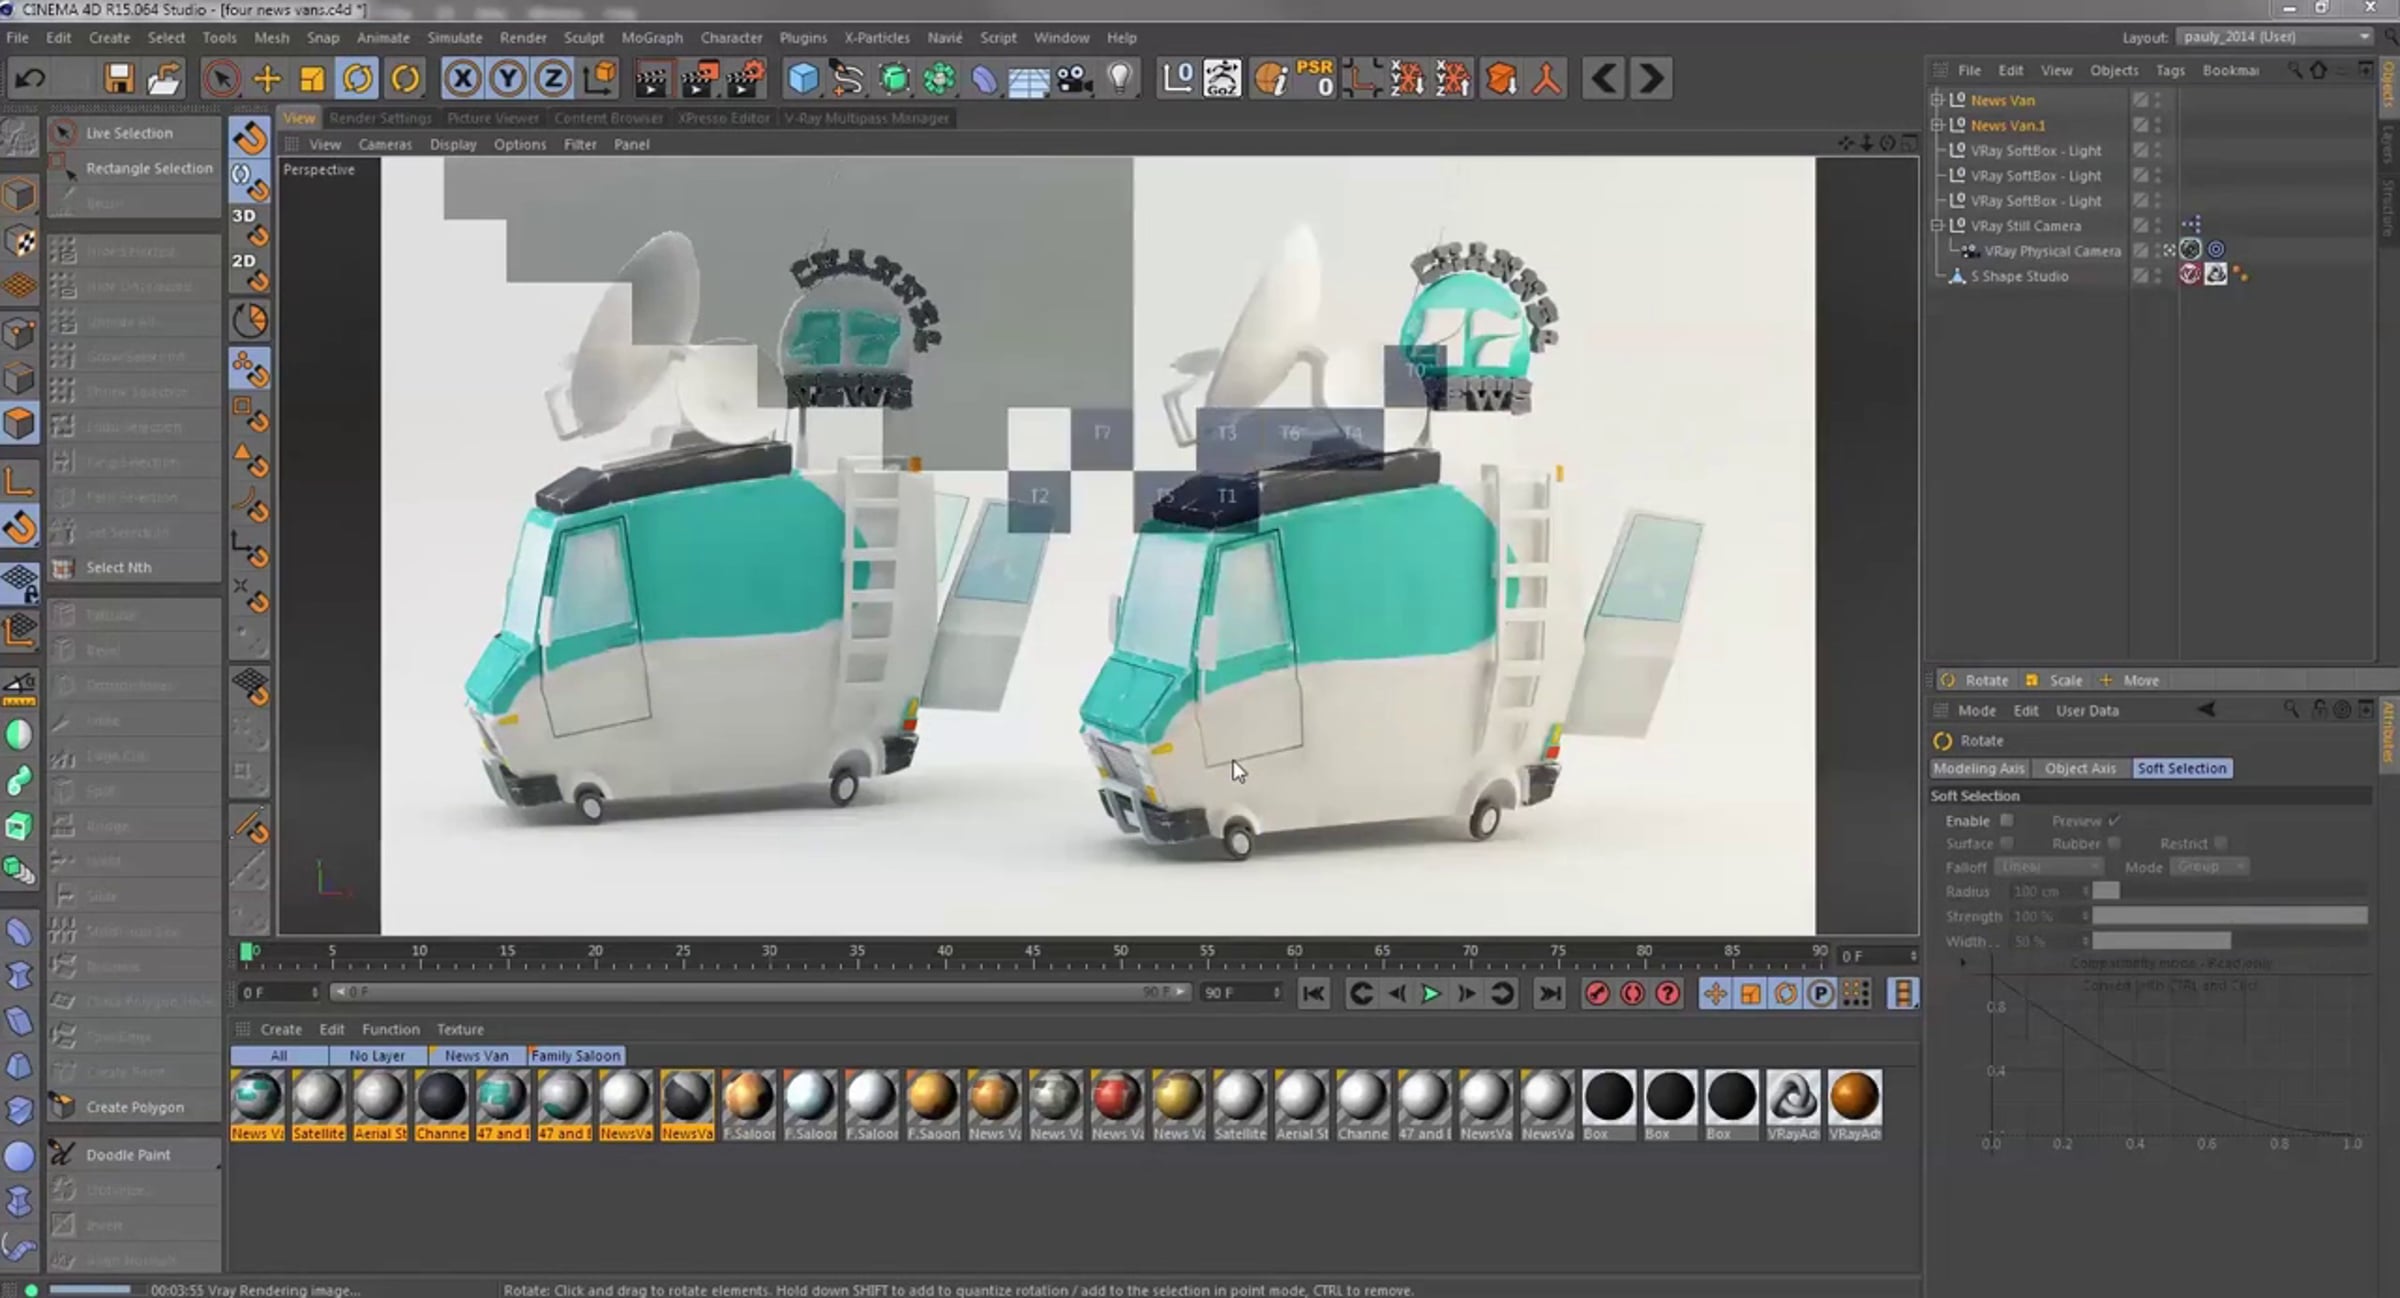Image resolution: width=2400 pixels, height=1298 pixels.
Task: Open the X-Particles menu
Action: [876, 37]
